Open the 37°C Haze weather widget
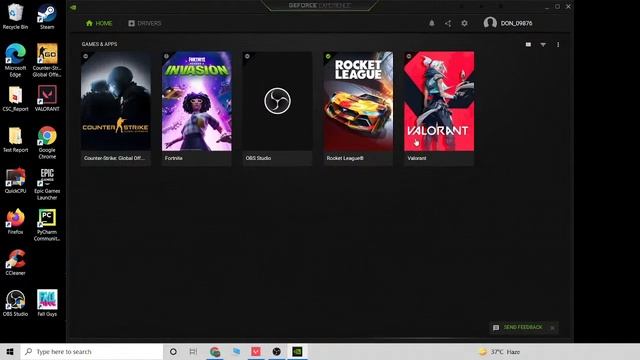The height and width of the screenshot is (360, 640). click(500, 351)
